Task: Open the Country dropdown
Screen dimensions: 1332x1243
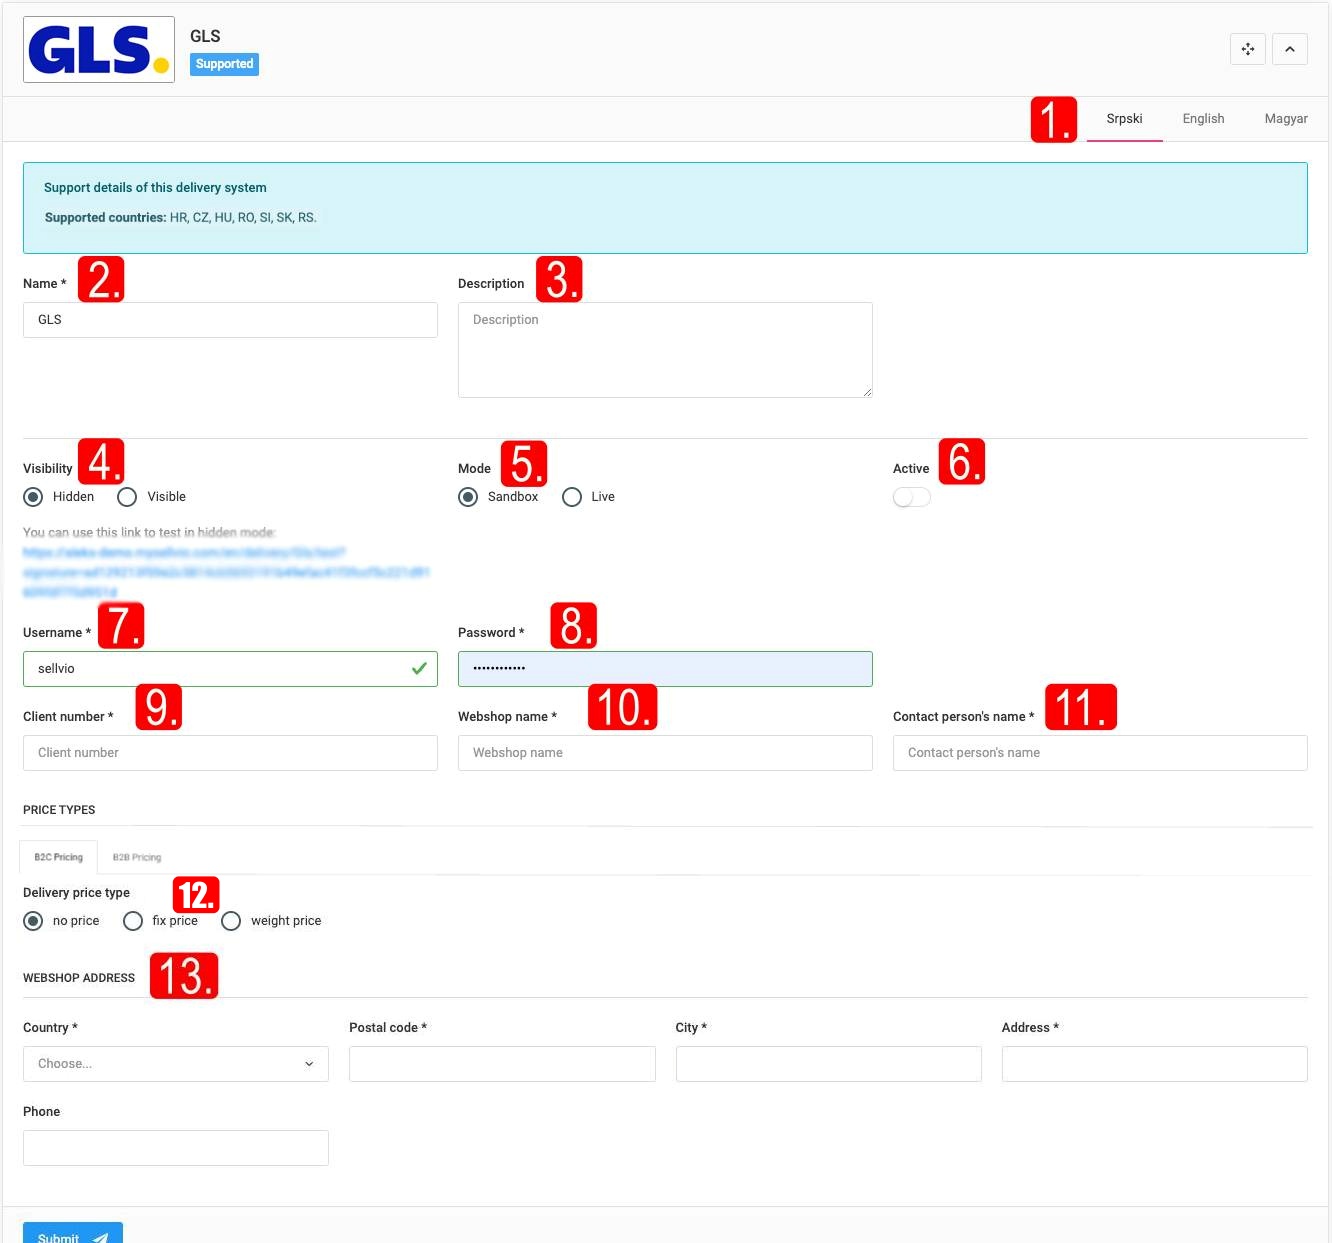Action: click(176, 1064)
